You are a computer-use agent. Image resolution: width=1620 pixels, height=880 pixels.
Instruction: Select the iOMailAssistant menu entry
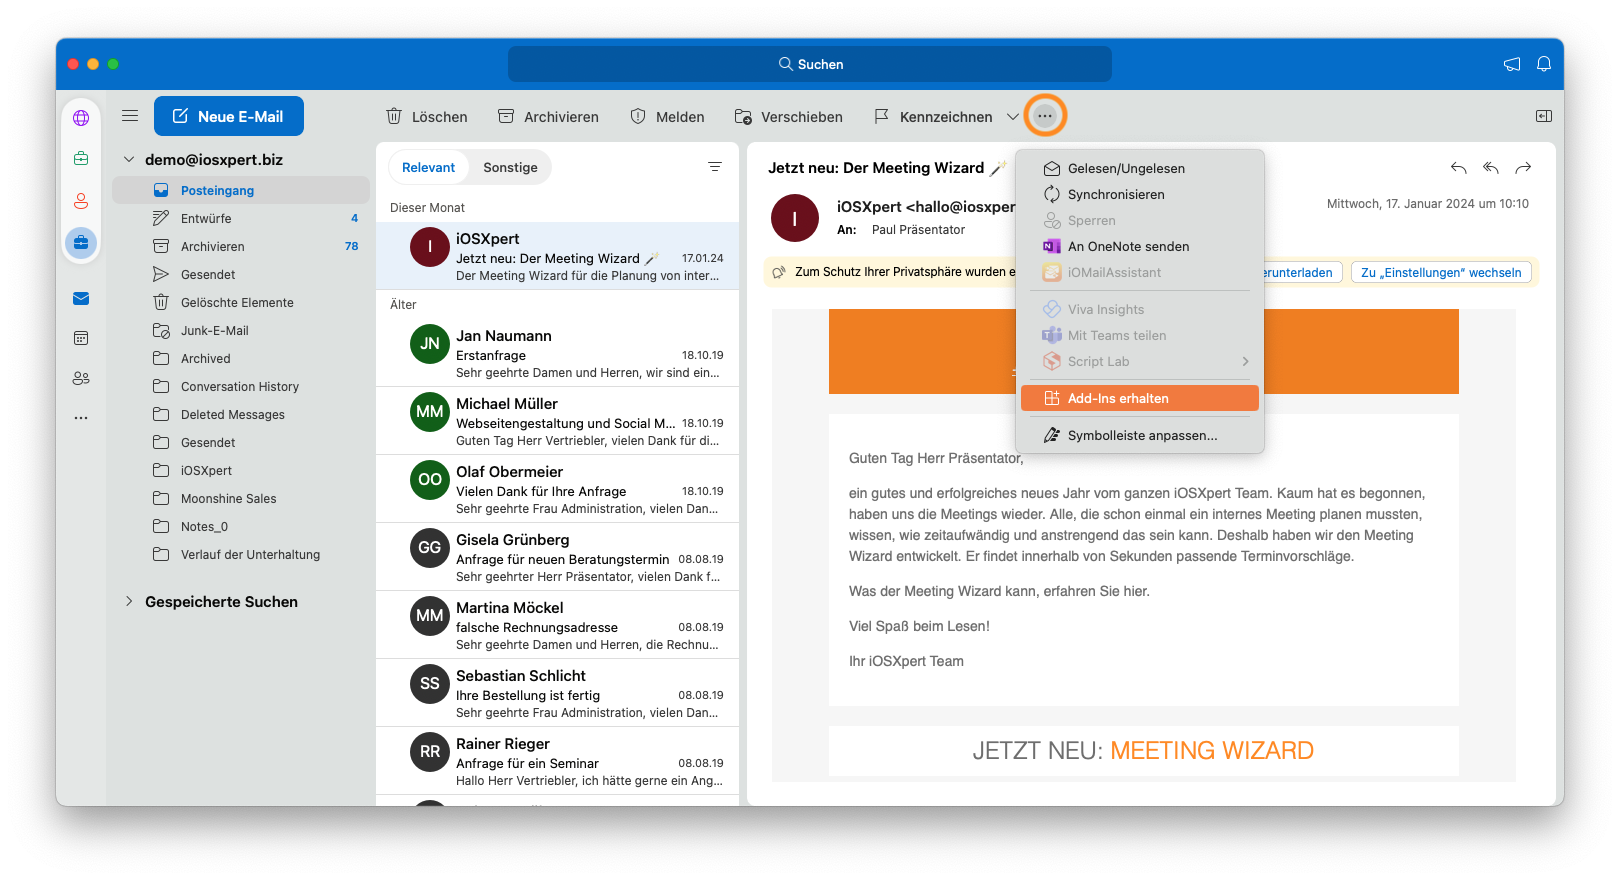(1140, 272)
